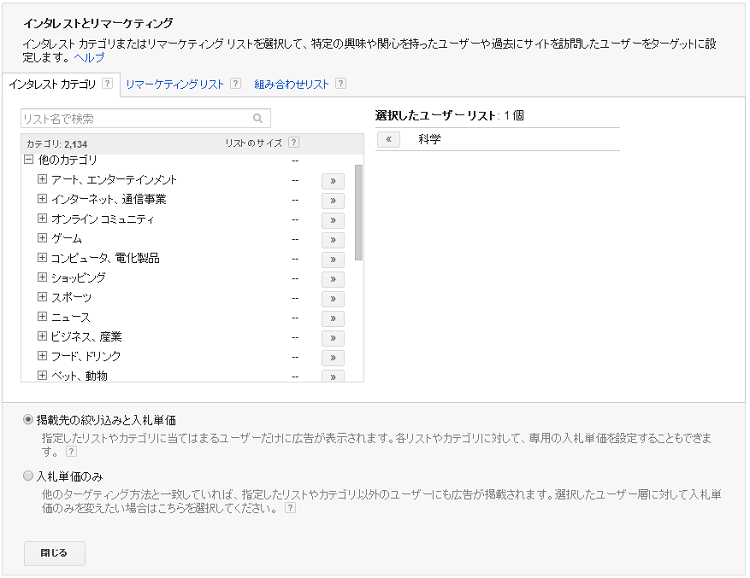Add ニュース category with its arrow button
Screen dimensions: 750x578
(333, 318)
